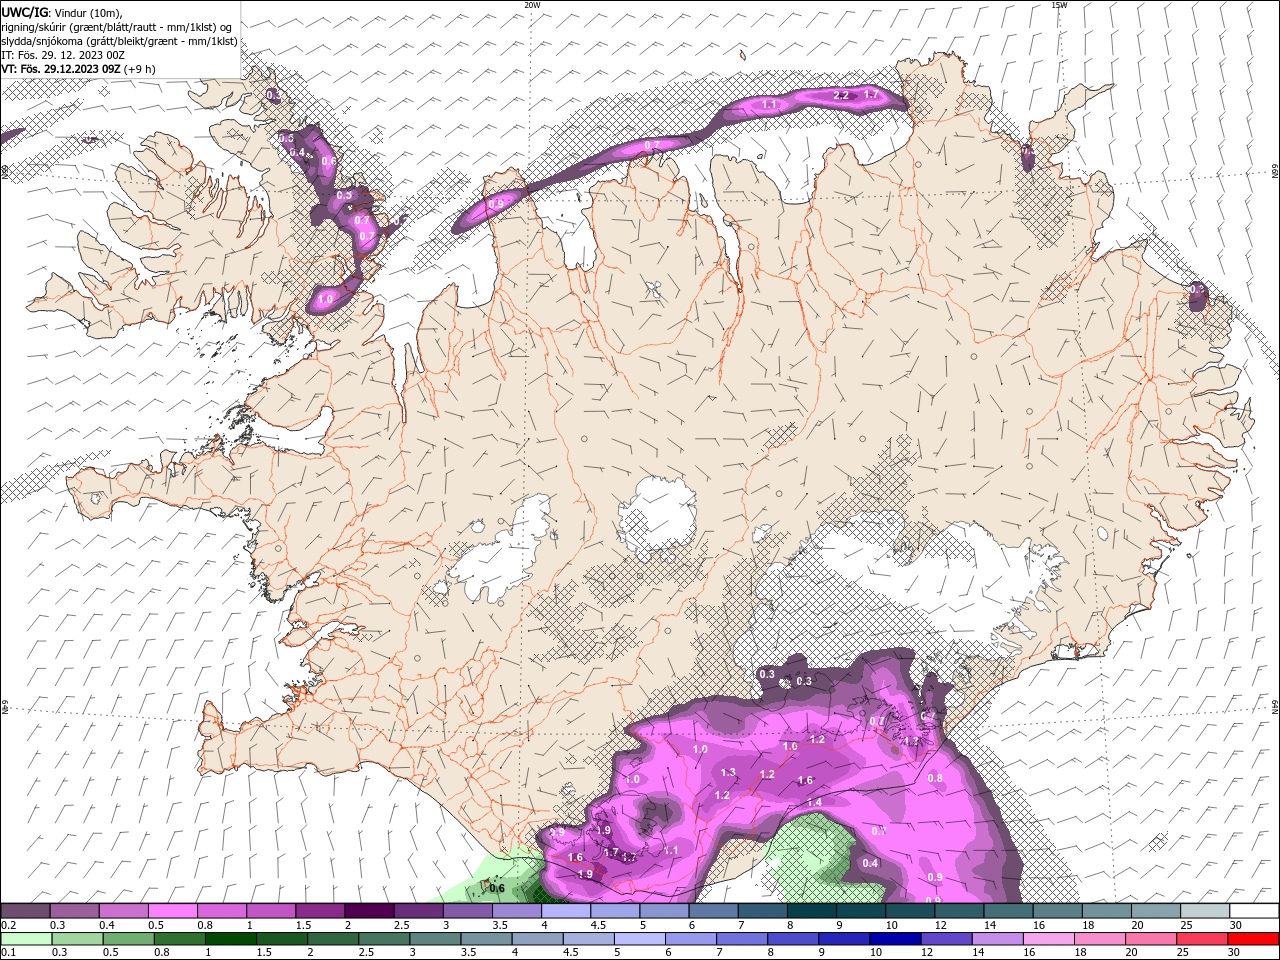1280x960 pixels.
Task: Click the 20W longitude label
Action: click(532, 5)
